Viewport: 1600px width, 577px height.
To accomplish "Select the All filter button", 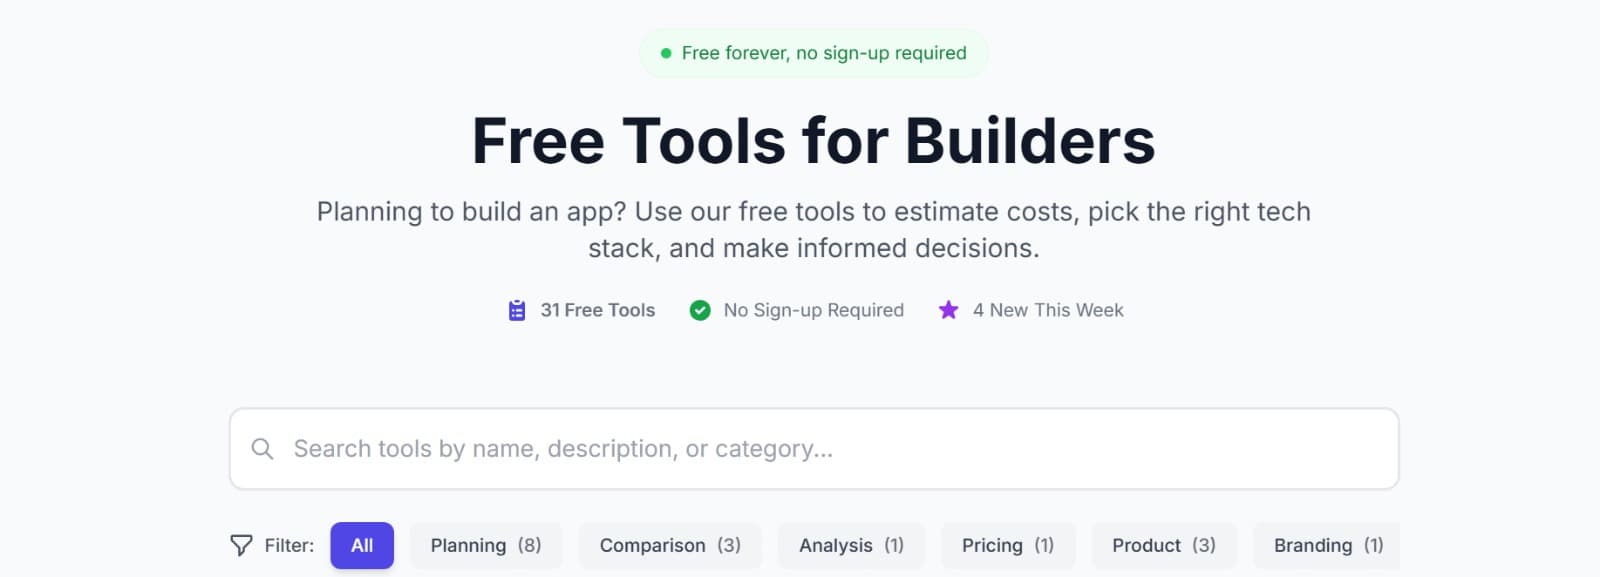I will coord(362,545).
